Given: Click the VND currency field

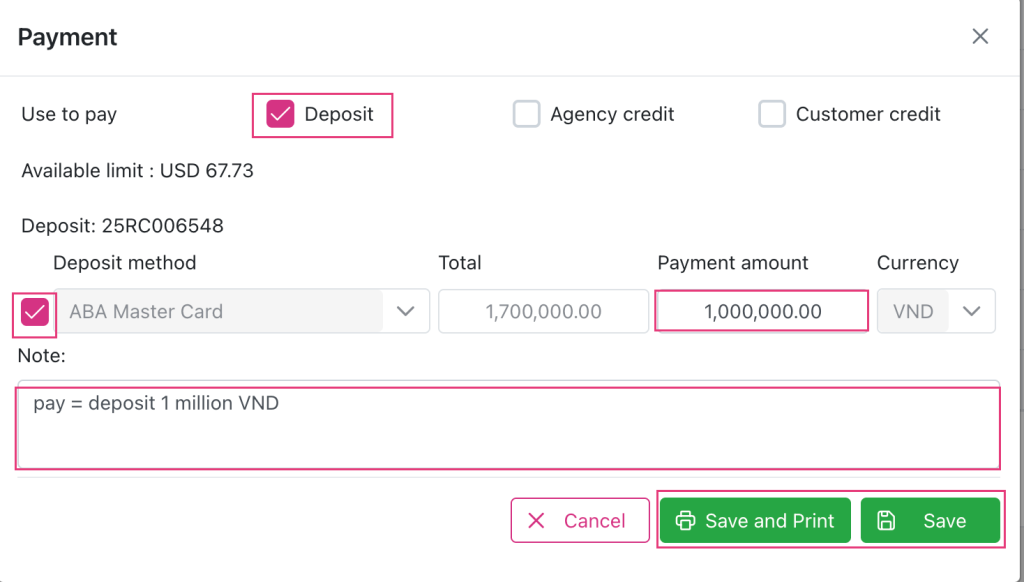Looking at the screenshot, I should click(x=913, y=312).
